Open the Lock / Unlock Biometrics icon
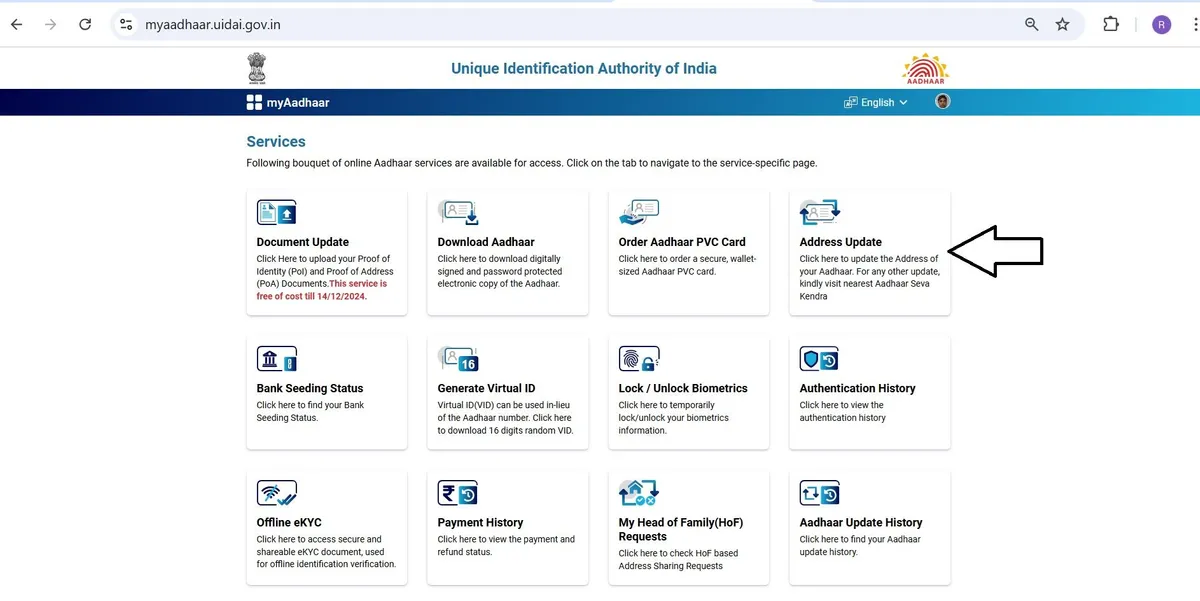 coord(639,359)
